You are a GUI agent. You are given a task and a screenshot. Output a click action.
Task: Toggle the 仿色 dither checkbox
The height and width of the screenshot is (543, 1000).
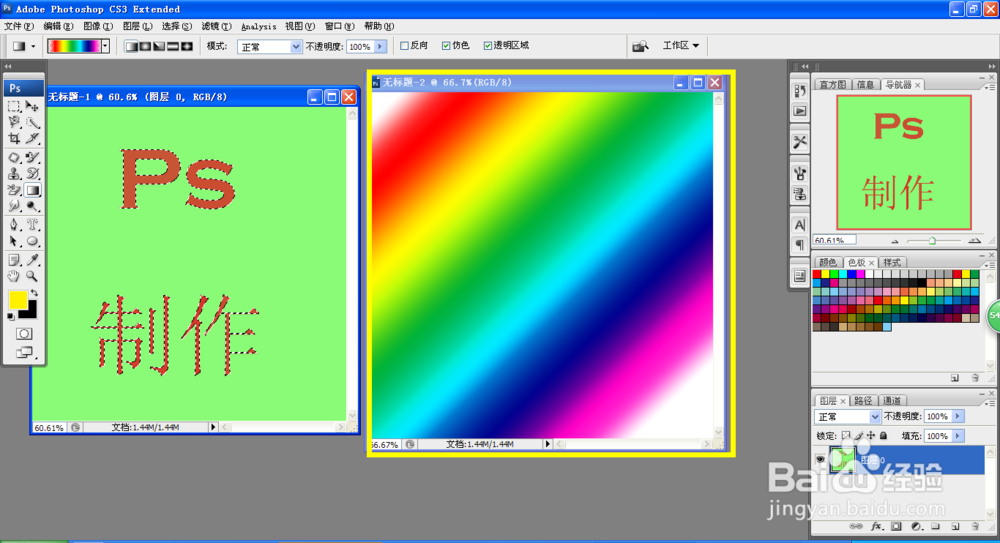tap(446, 45)
